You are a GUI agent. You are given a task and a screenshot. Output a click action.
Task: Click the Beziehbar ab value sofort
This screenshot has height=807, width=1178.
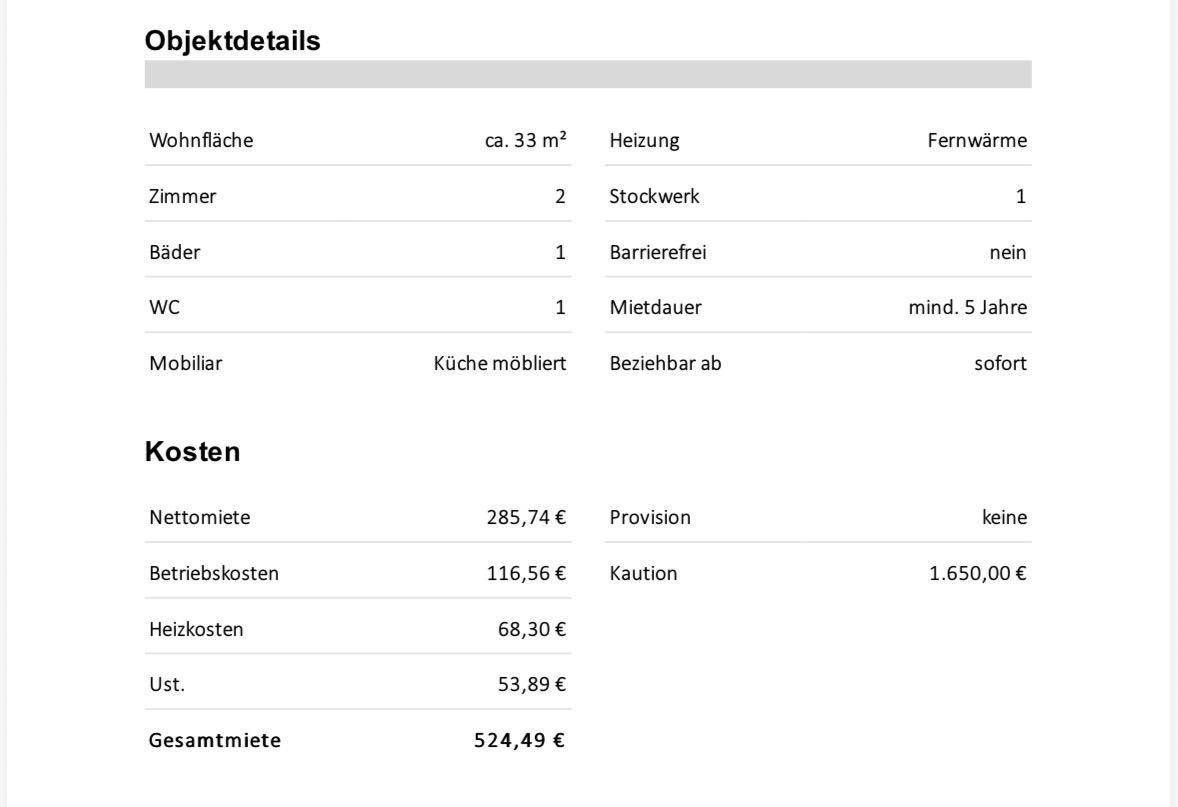click(1000, 363)
